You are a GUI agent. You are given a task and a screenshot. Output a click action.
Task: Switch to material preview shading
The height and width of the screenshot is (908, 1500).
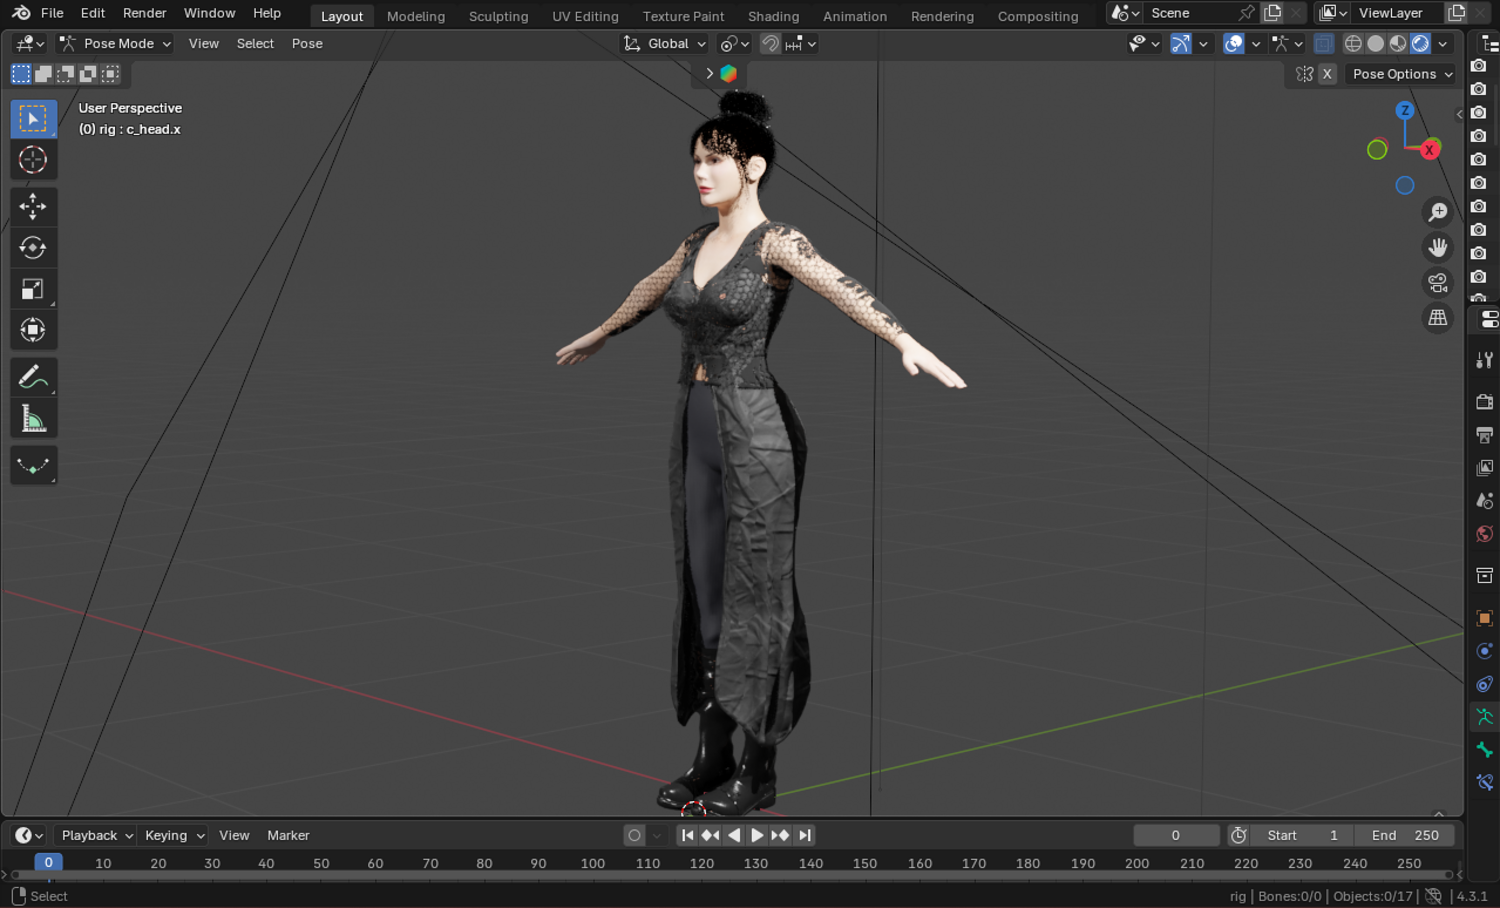[x=1398, y=44]
